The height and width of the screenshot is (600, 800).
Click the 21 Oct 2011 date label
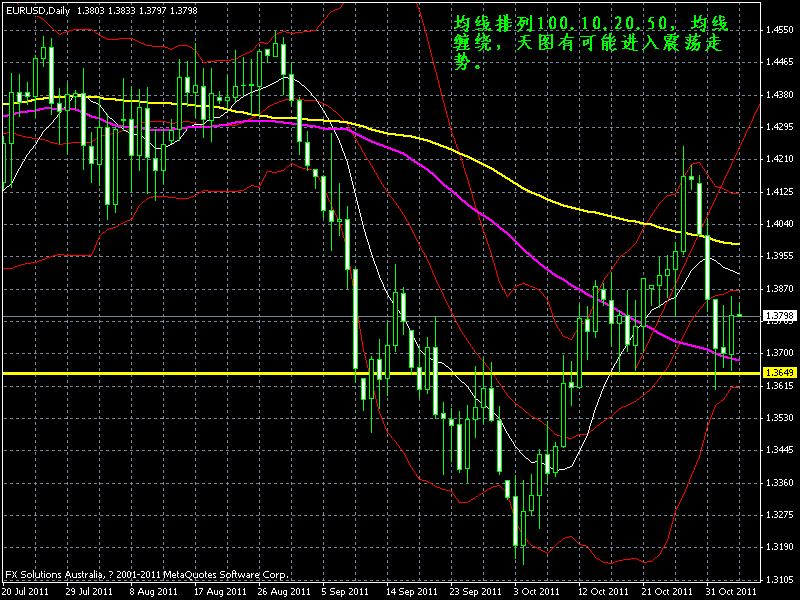(665, 591)
